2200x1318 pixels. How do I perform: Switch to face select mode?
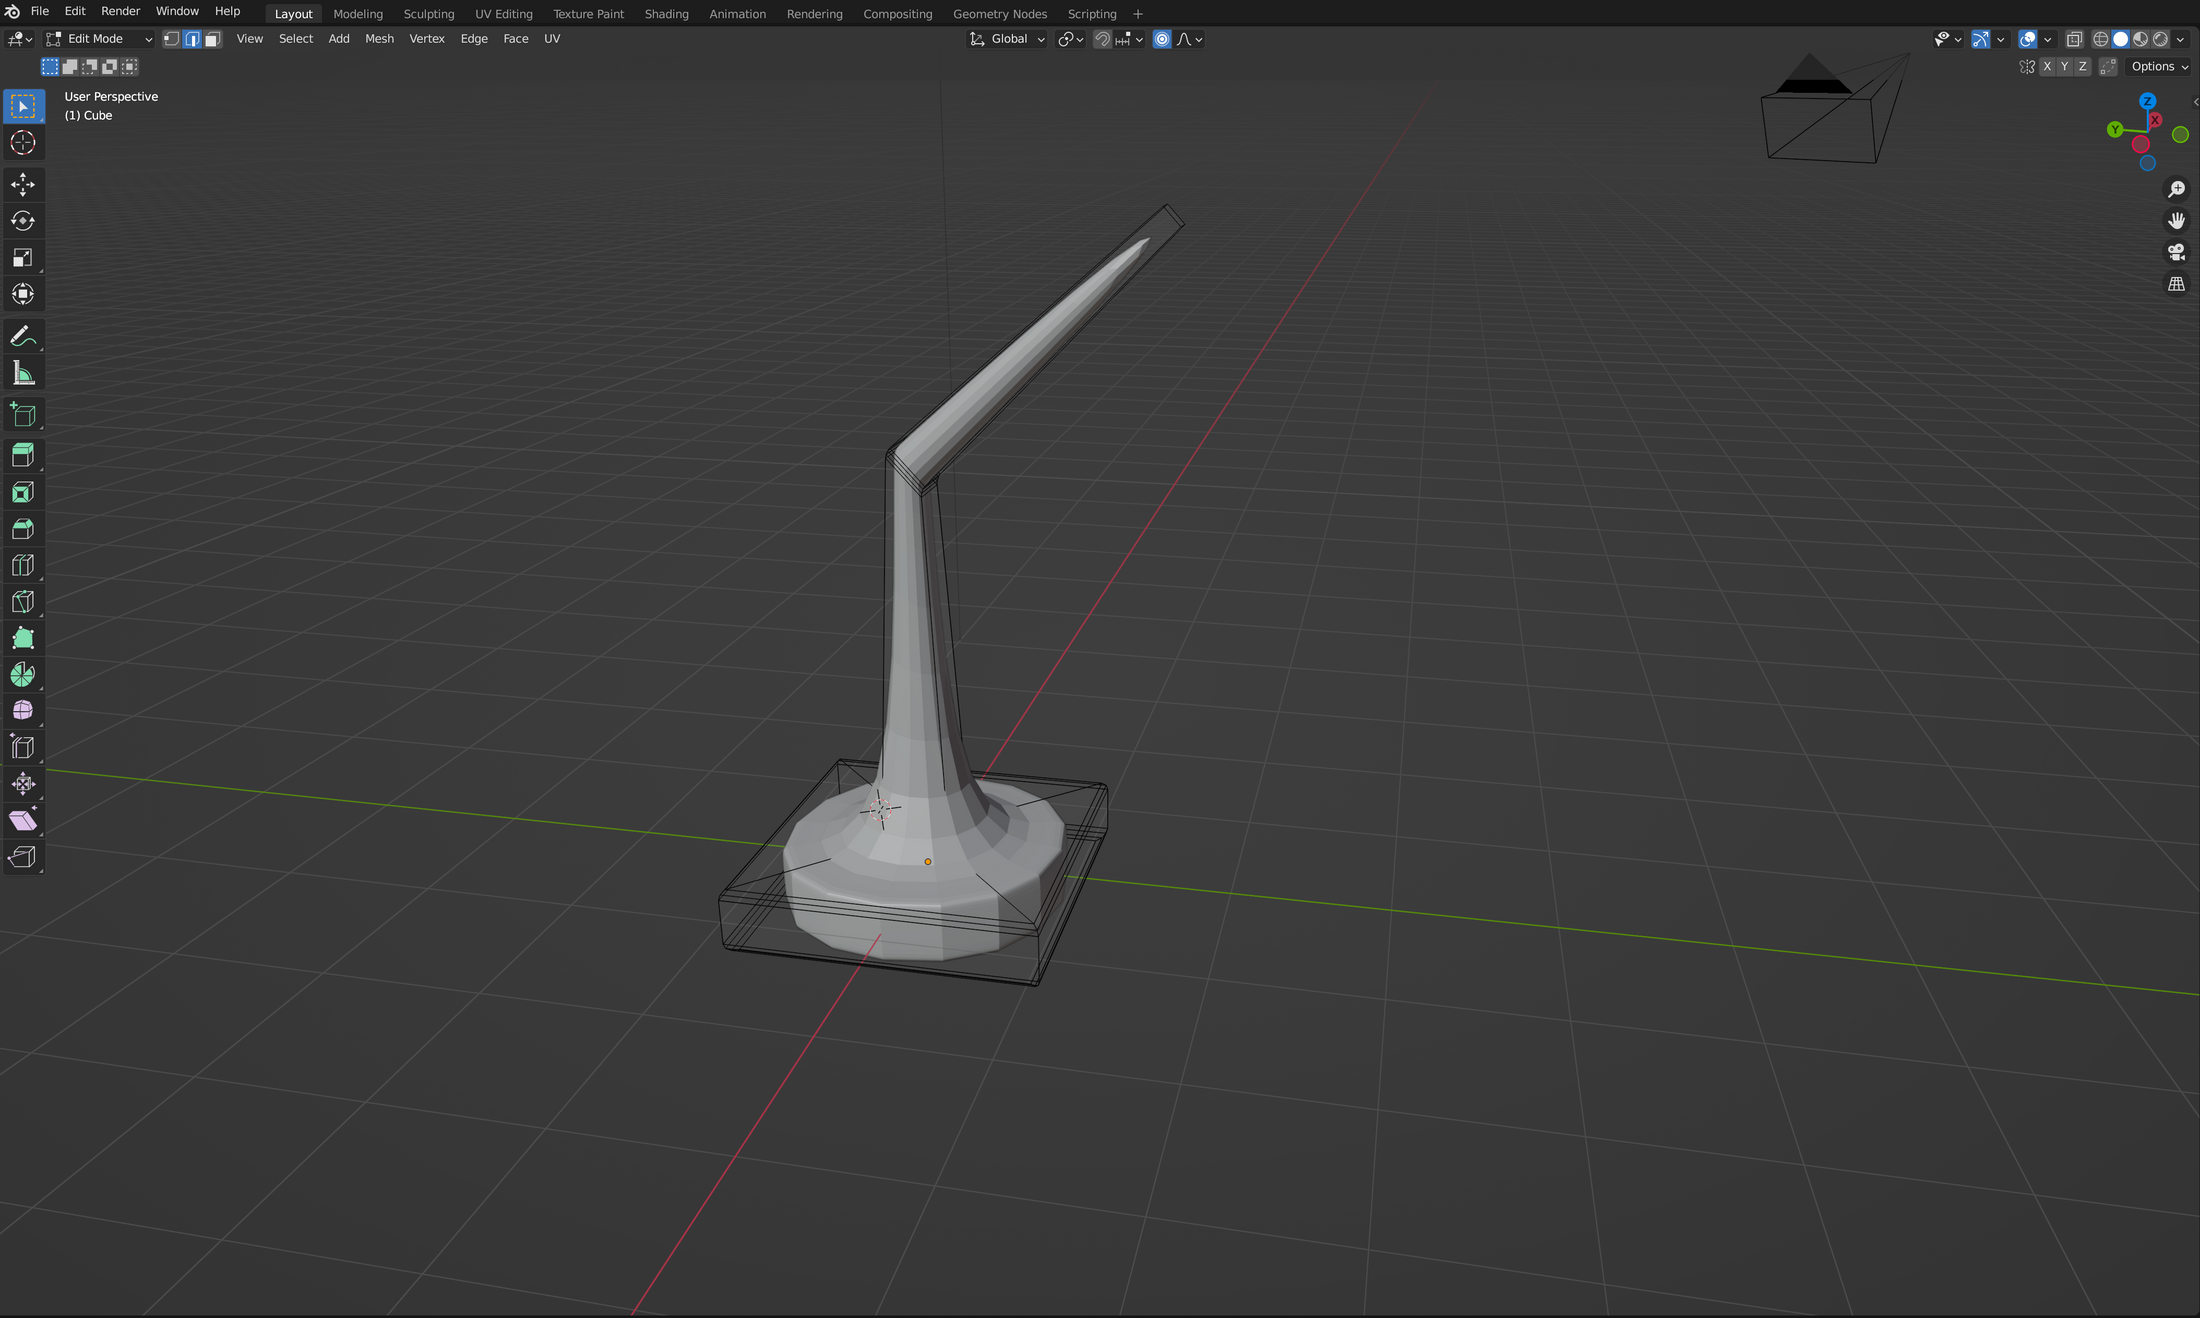point(212,39)
